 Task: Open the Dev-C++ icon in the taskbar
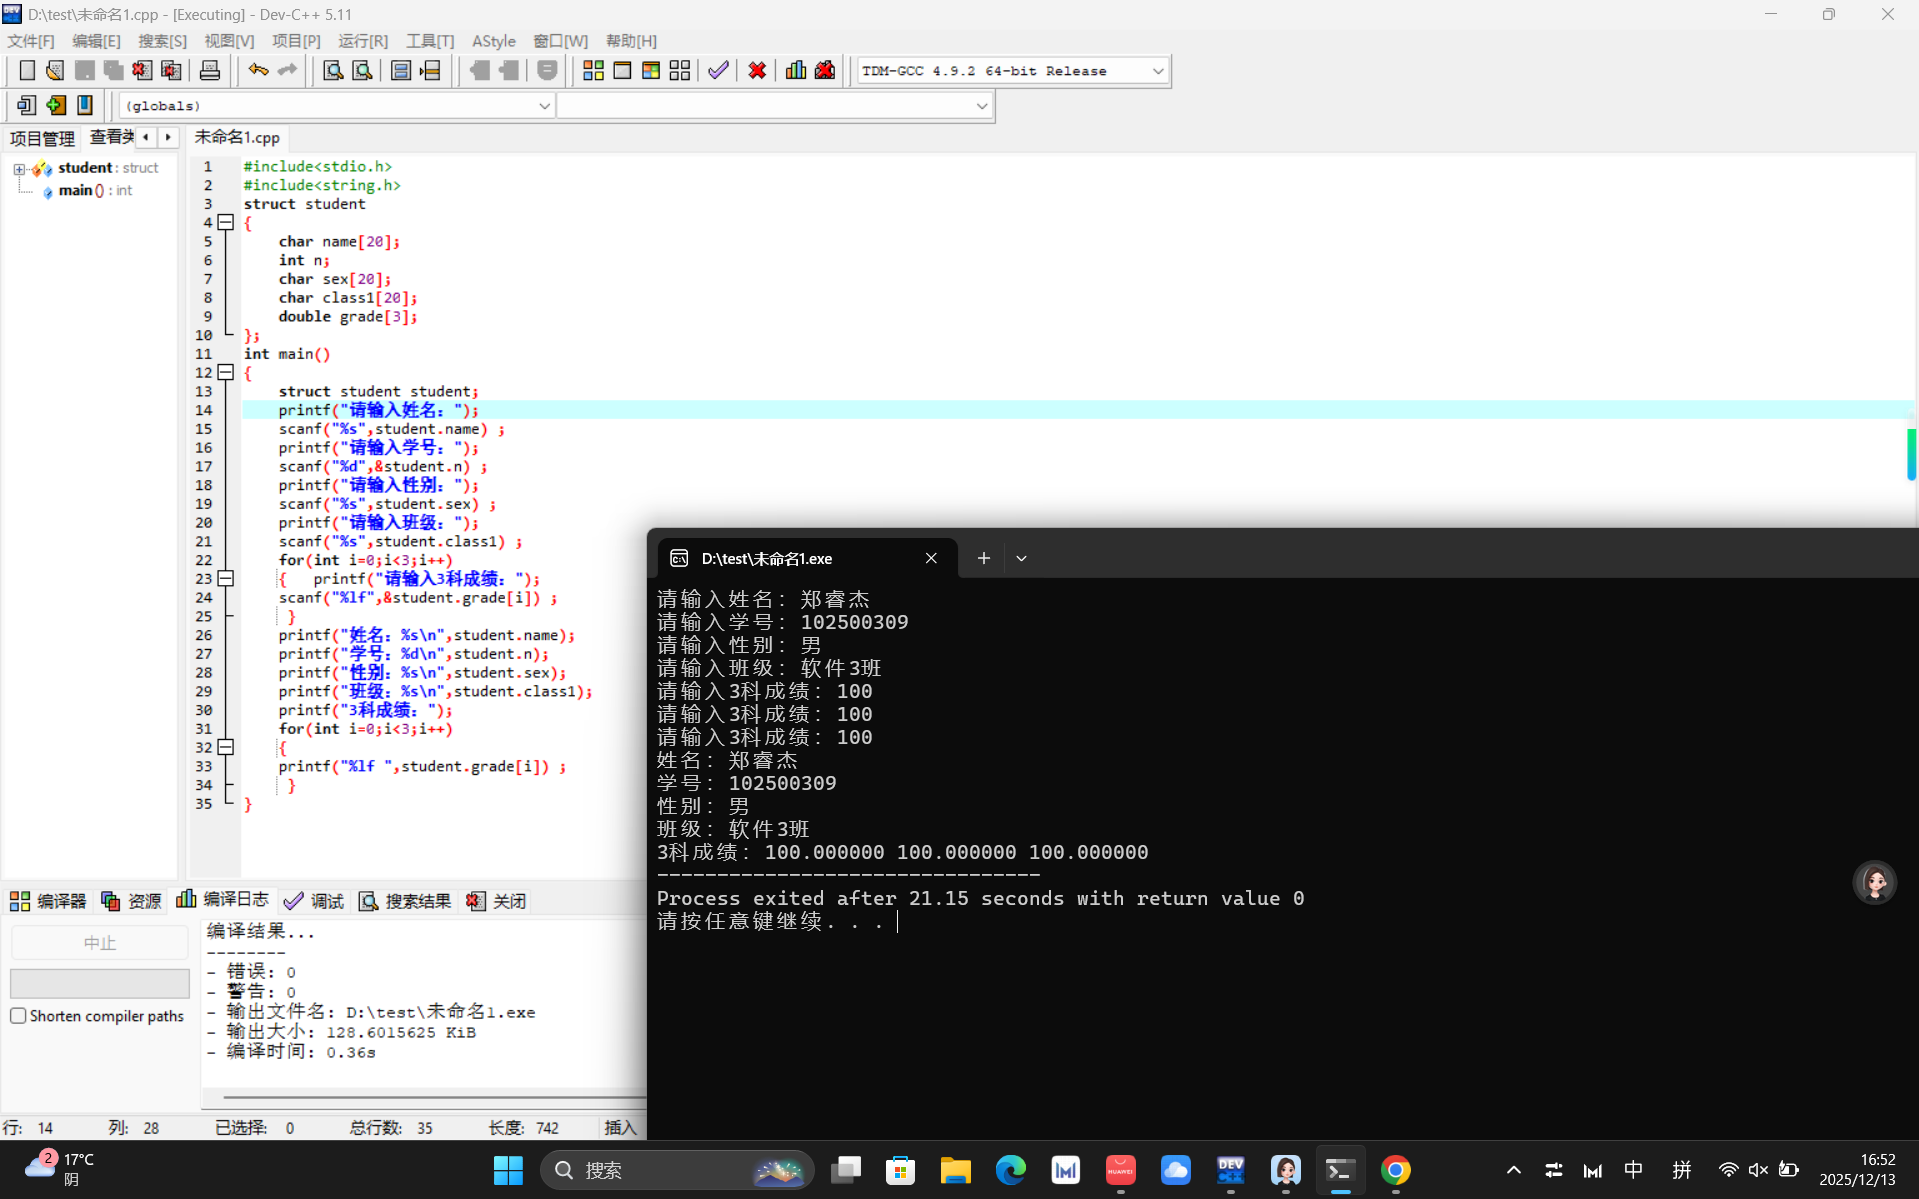(1230, 1170)
